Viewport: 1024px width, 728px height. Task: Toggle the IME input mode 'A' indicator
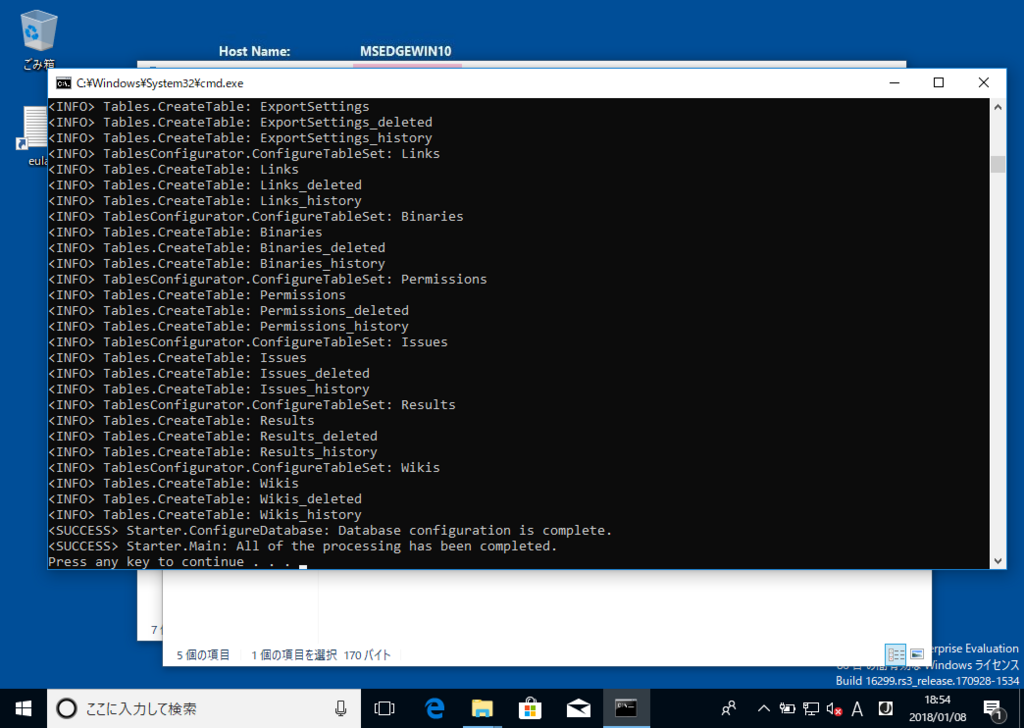[857, 708]
